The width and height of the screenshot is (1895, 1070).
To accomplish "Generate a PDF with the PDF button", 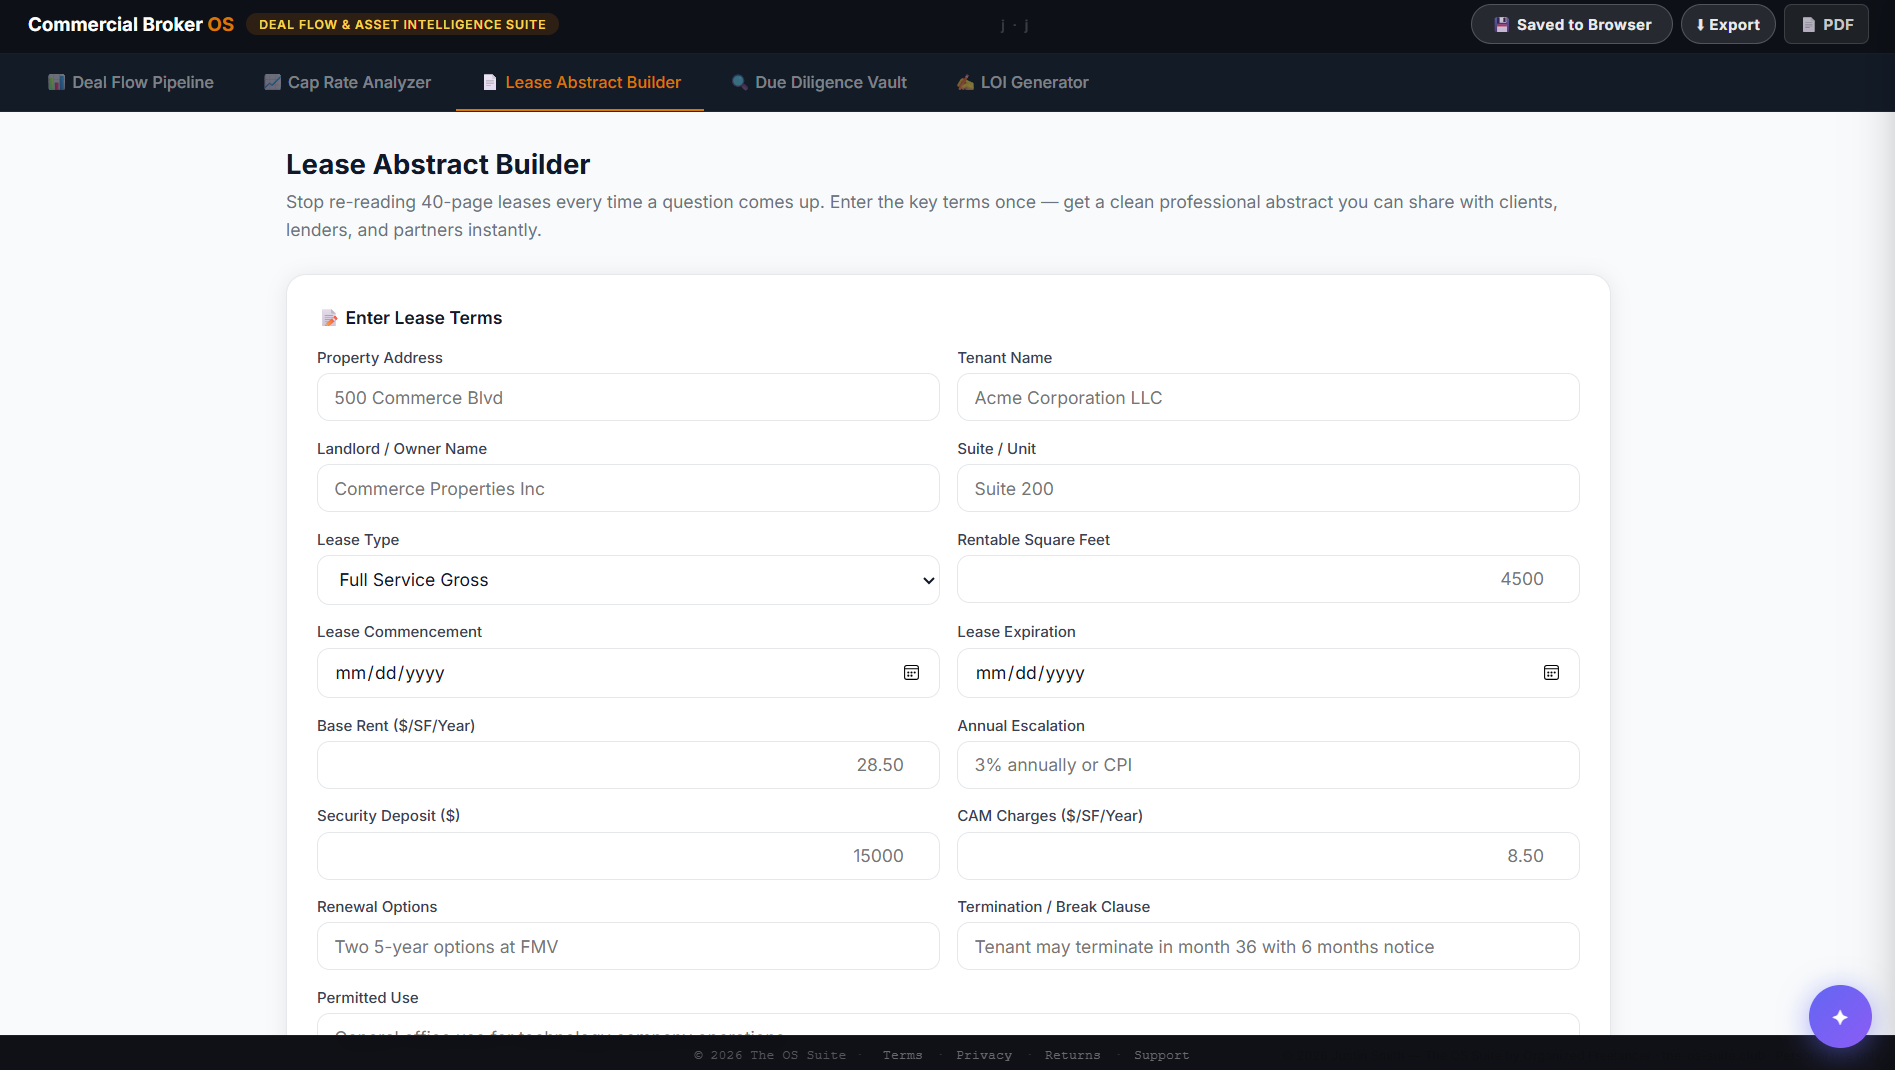I will tap(1826, 24).
